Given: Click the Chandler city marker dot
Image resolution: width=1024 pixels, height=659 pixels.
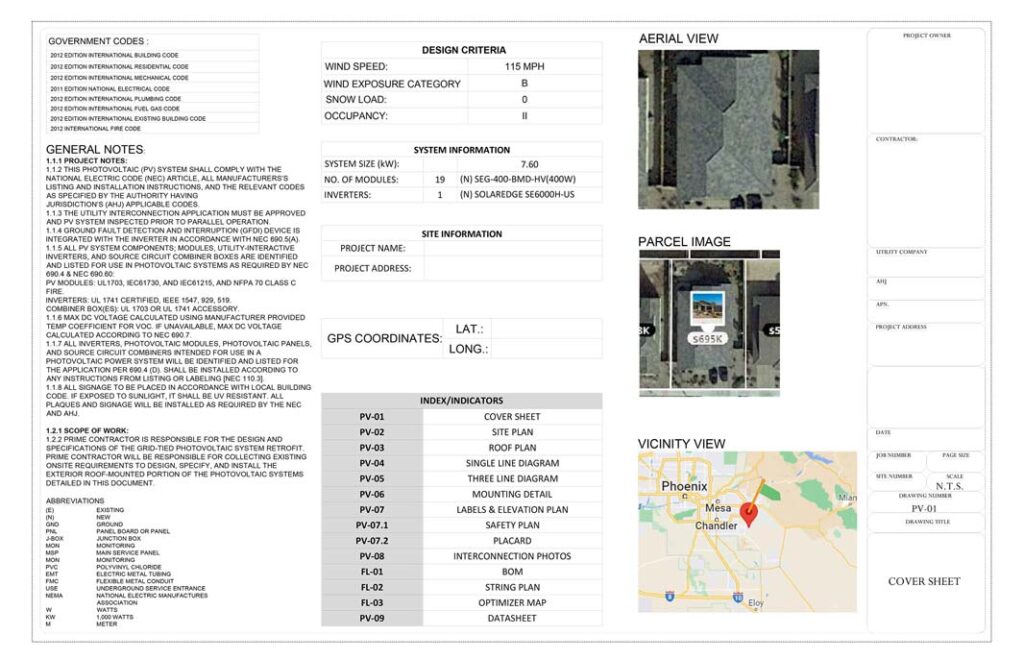Looking at the screenshot, I should (717, 519).
